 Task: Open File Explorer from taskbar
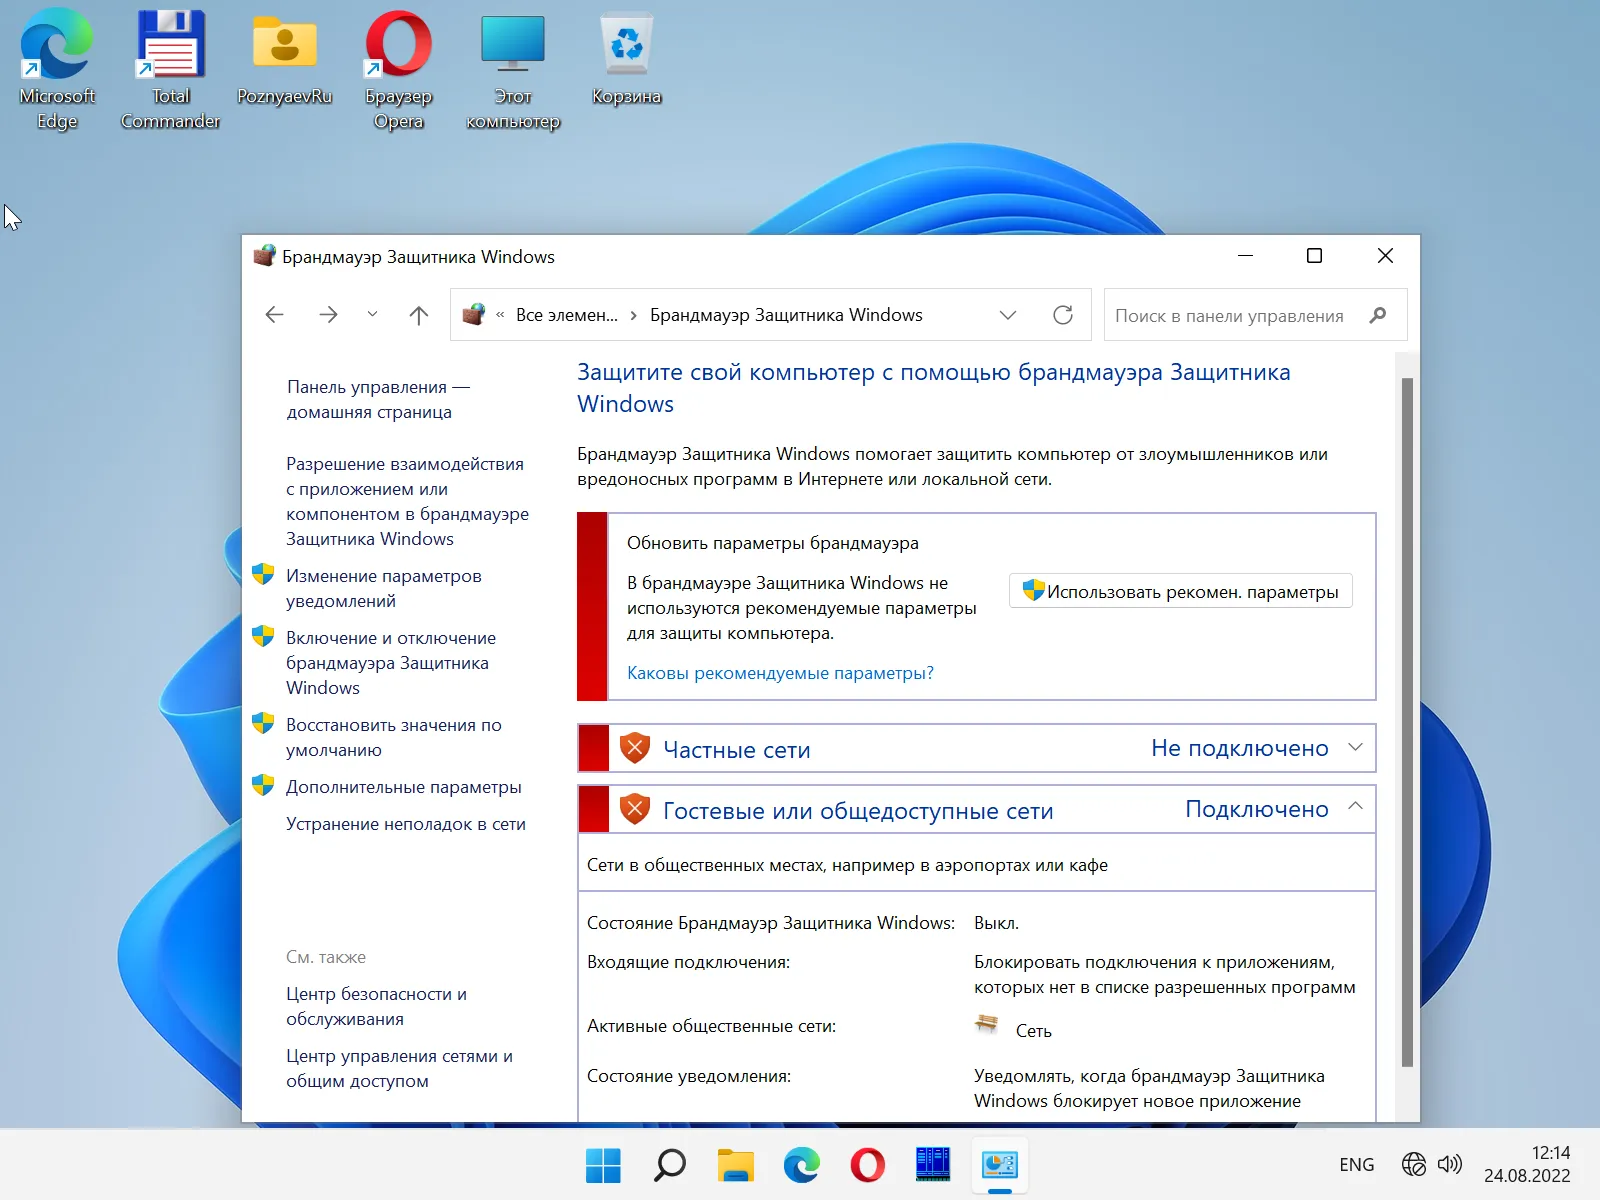click(735, 1165)
